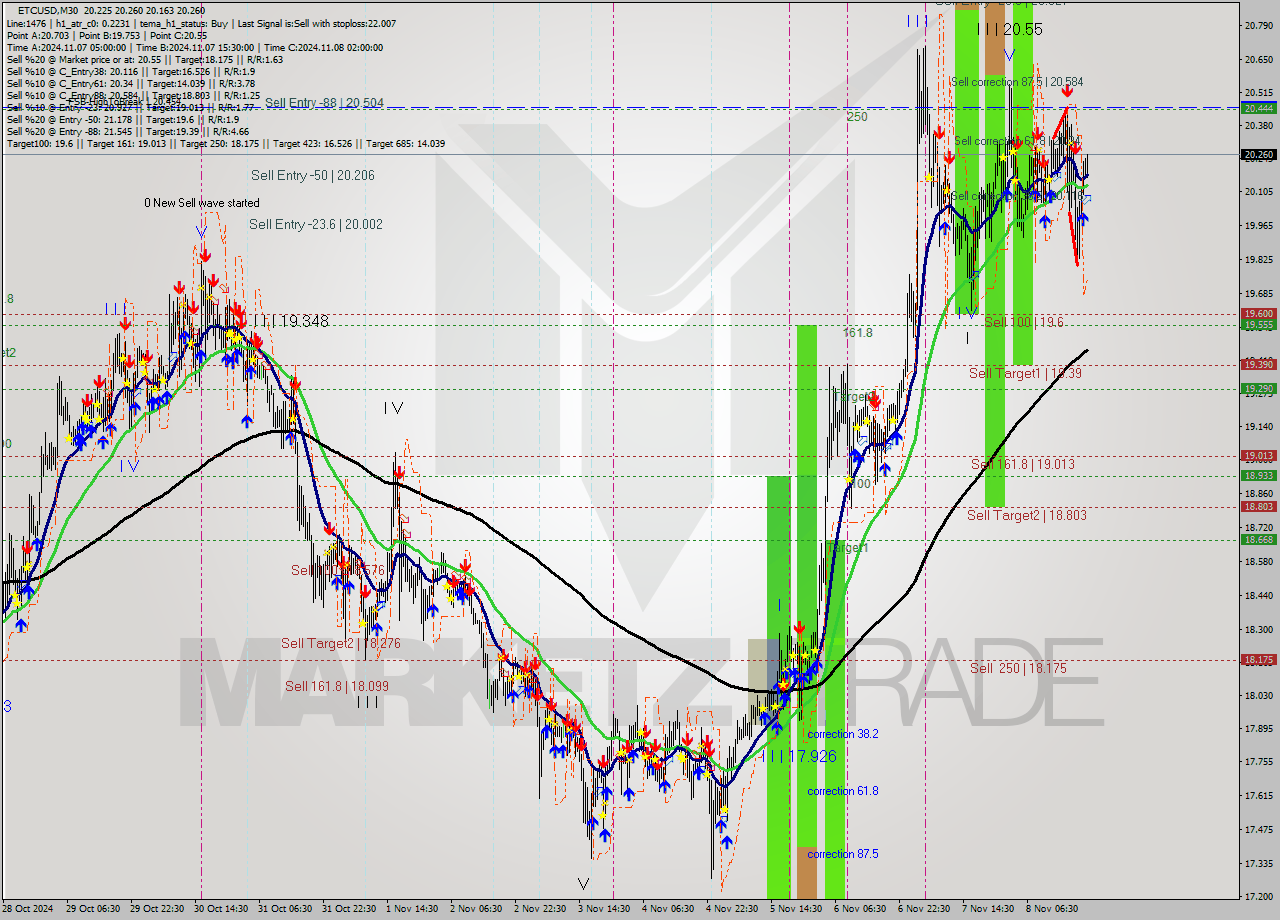1280x920 pixels.
Task: Click the '5 Nov 14:30' time axis label
Action: pos(796,909)
